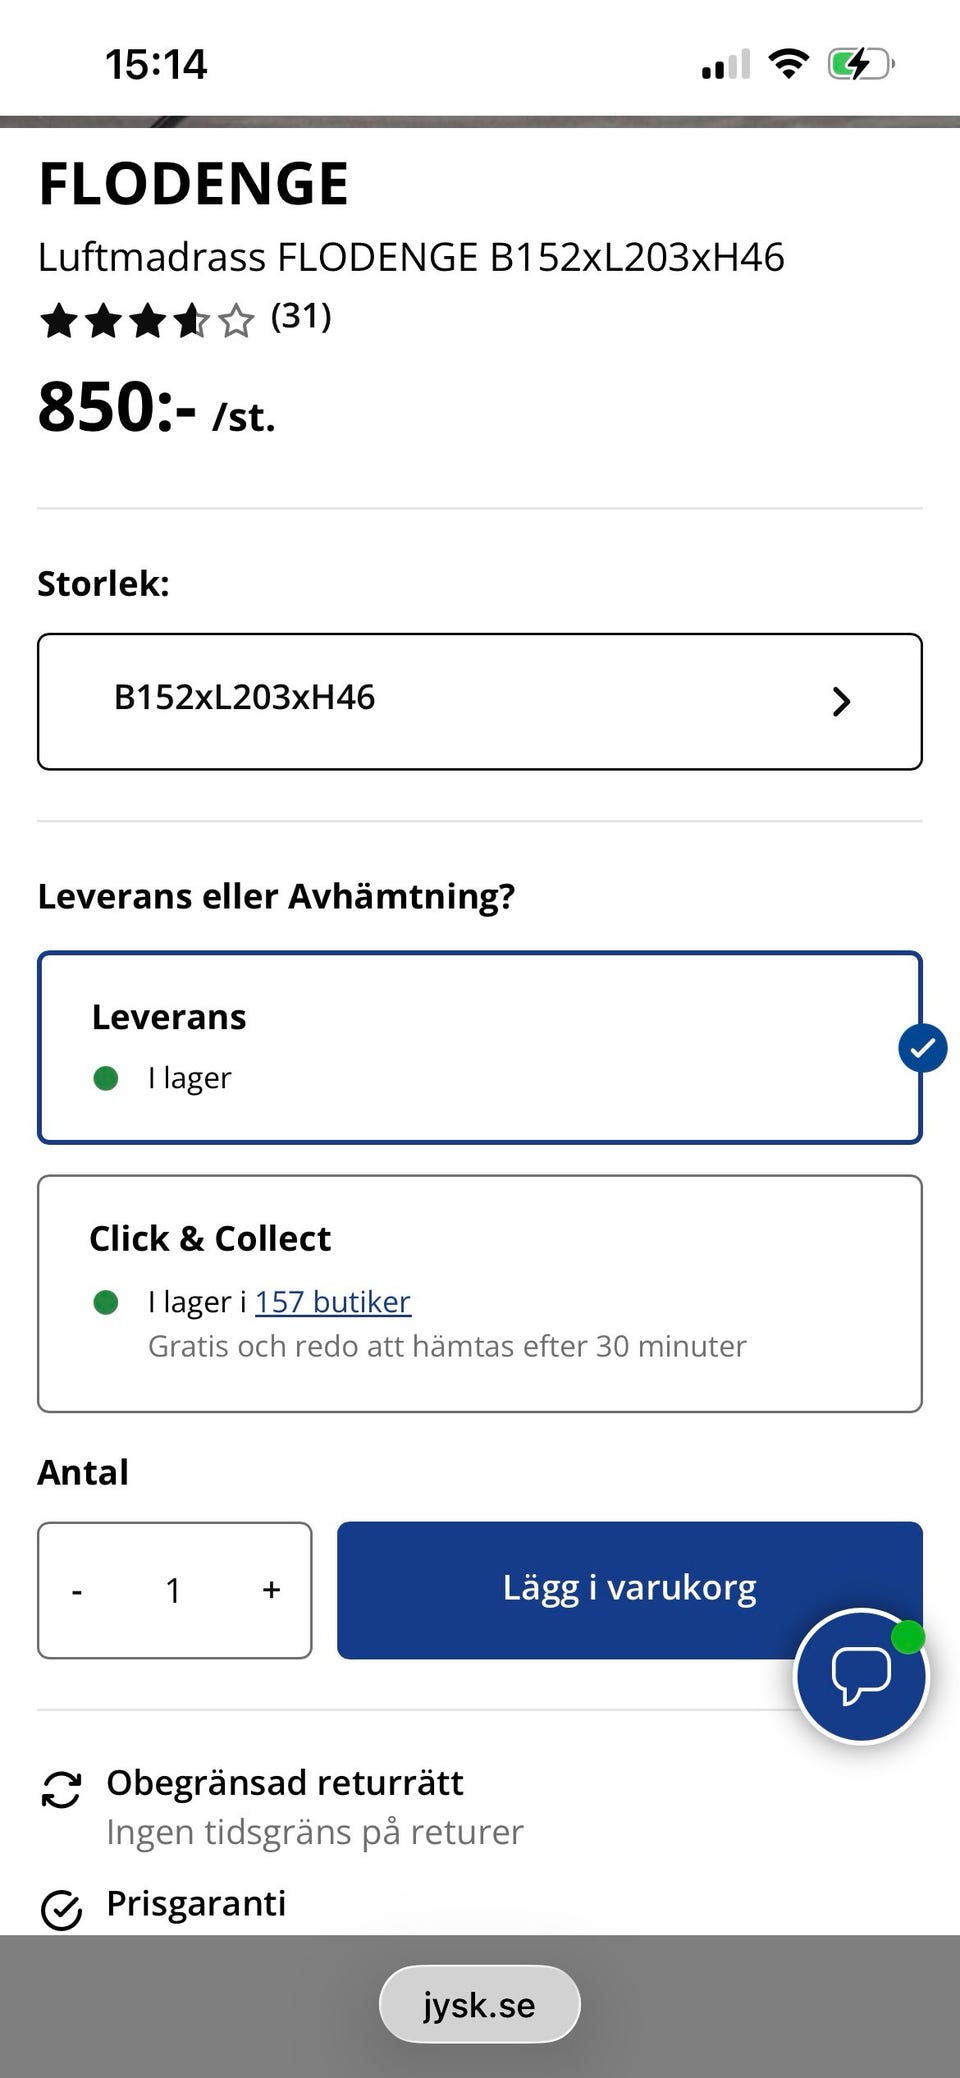The image size is (960, 2078).
Task: Select the Leverans delivery option
Action: 480,1047
